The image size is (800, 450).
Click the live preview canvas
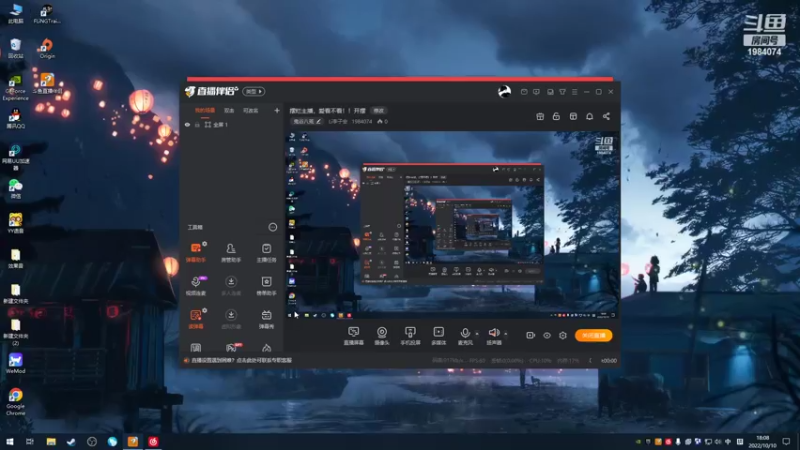pos(452,224)
